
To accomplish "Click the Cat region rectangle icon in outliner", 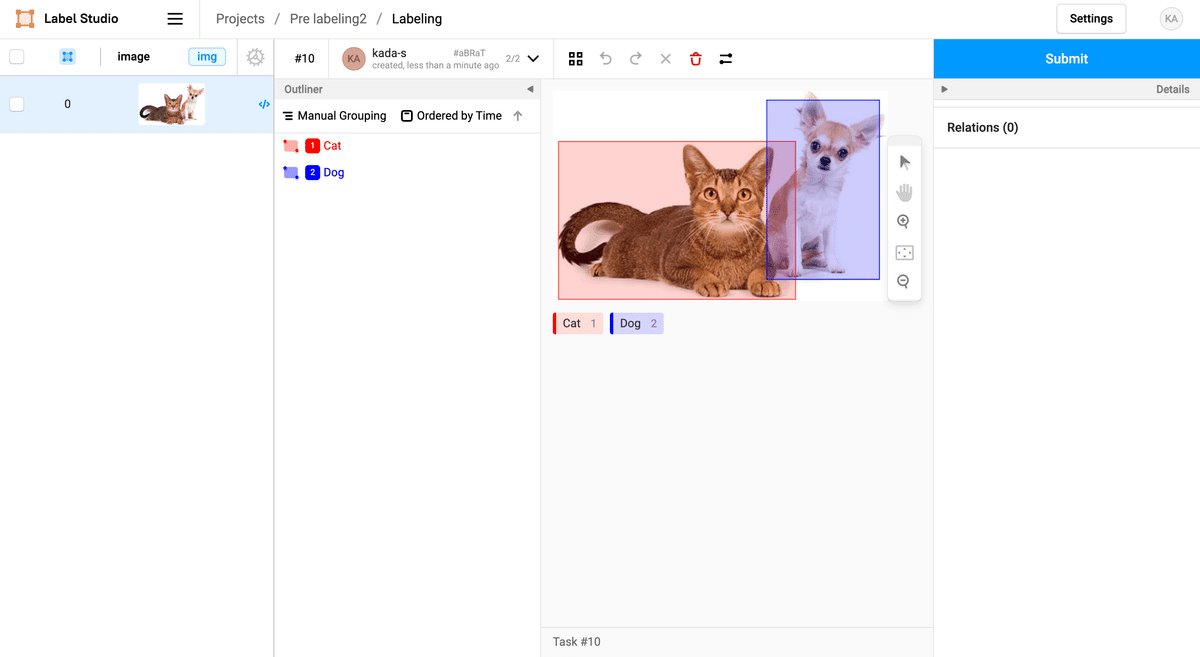I will (x=291, y=146).
